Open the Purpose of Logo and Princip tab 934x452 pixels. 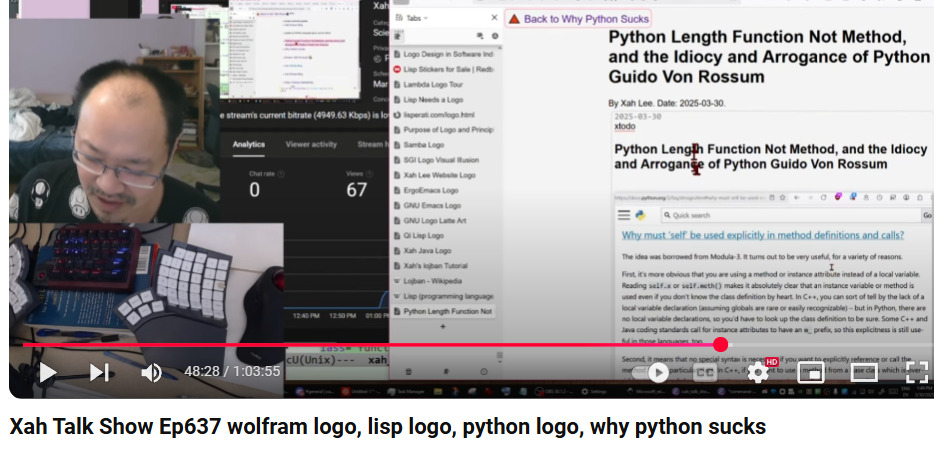444,129
